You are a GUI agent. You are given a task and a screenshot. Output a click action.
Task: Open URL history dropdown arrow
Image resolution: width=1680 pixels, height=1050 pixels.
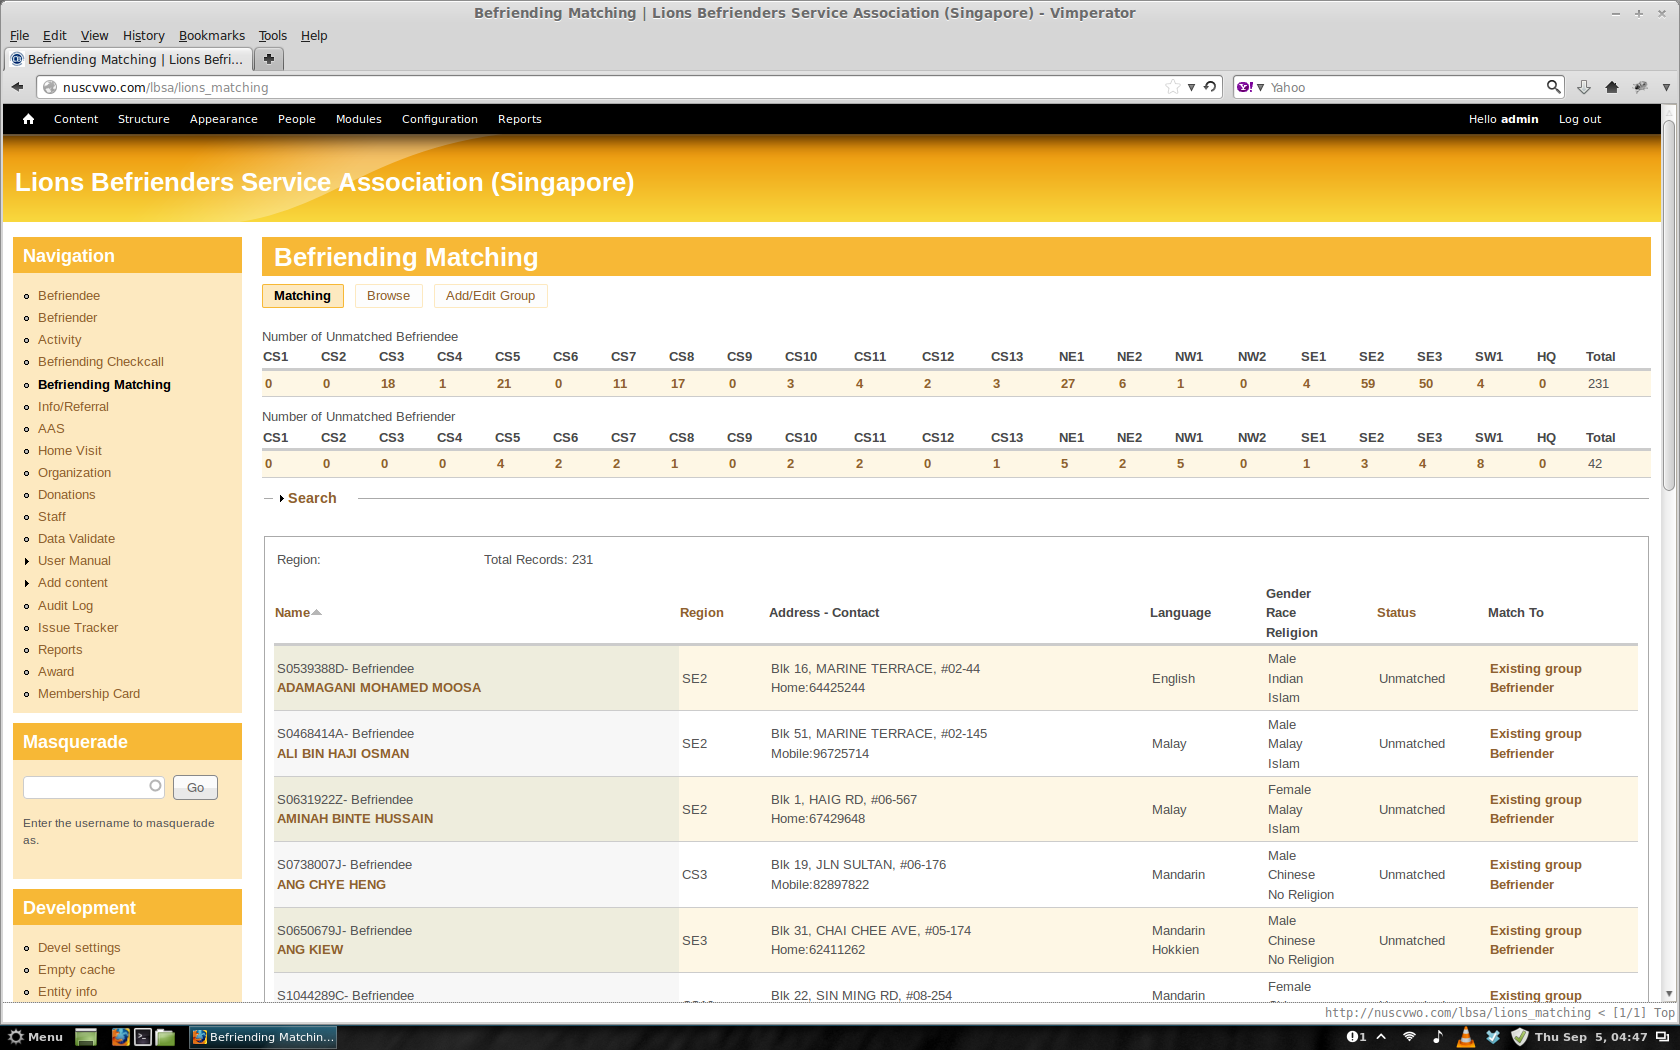[x=1191, y=87]
